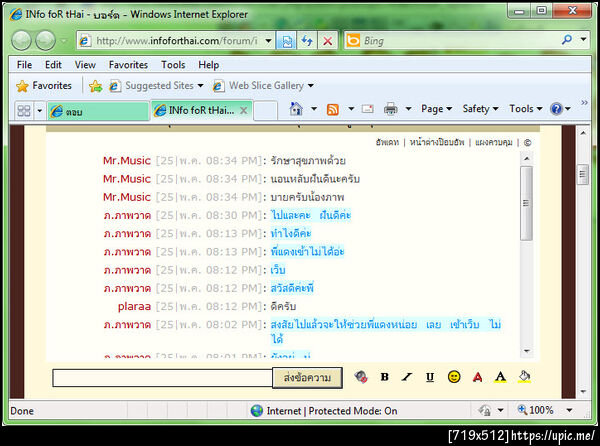The image size is (600, 446).
Task: Select the INfo foR tHai tab
Action: coord(194,111)
